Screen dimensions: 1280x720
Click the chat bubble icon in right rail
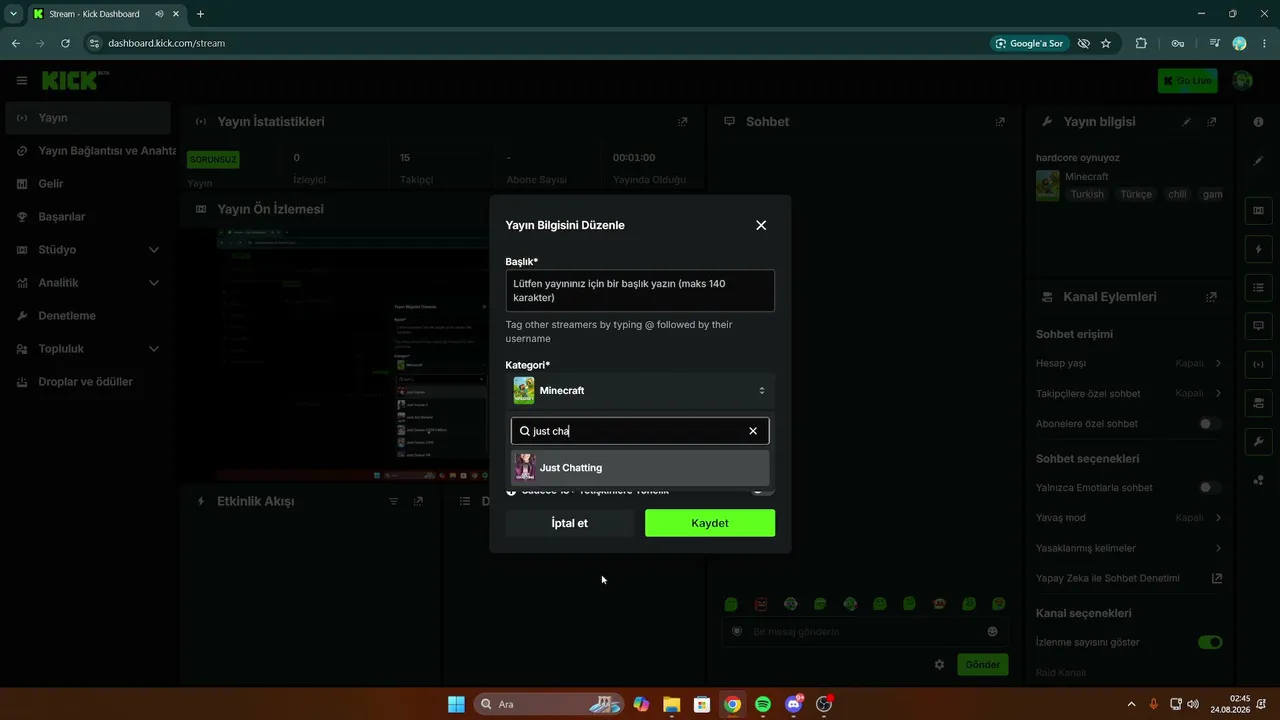(1258, 326)
